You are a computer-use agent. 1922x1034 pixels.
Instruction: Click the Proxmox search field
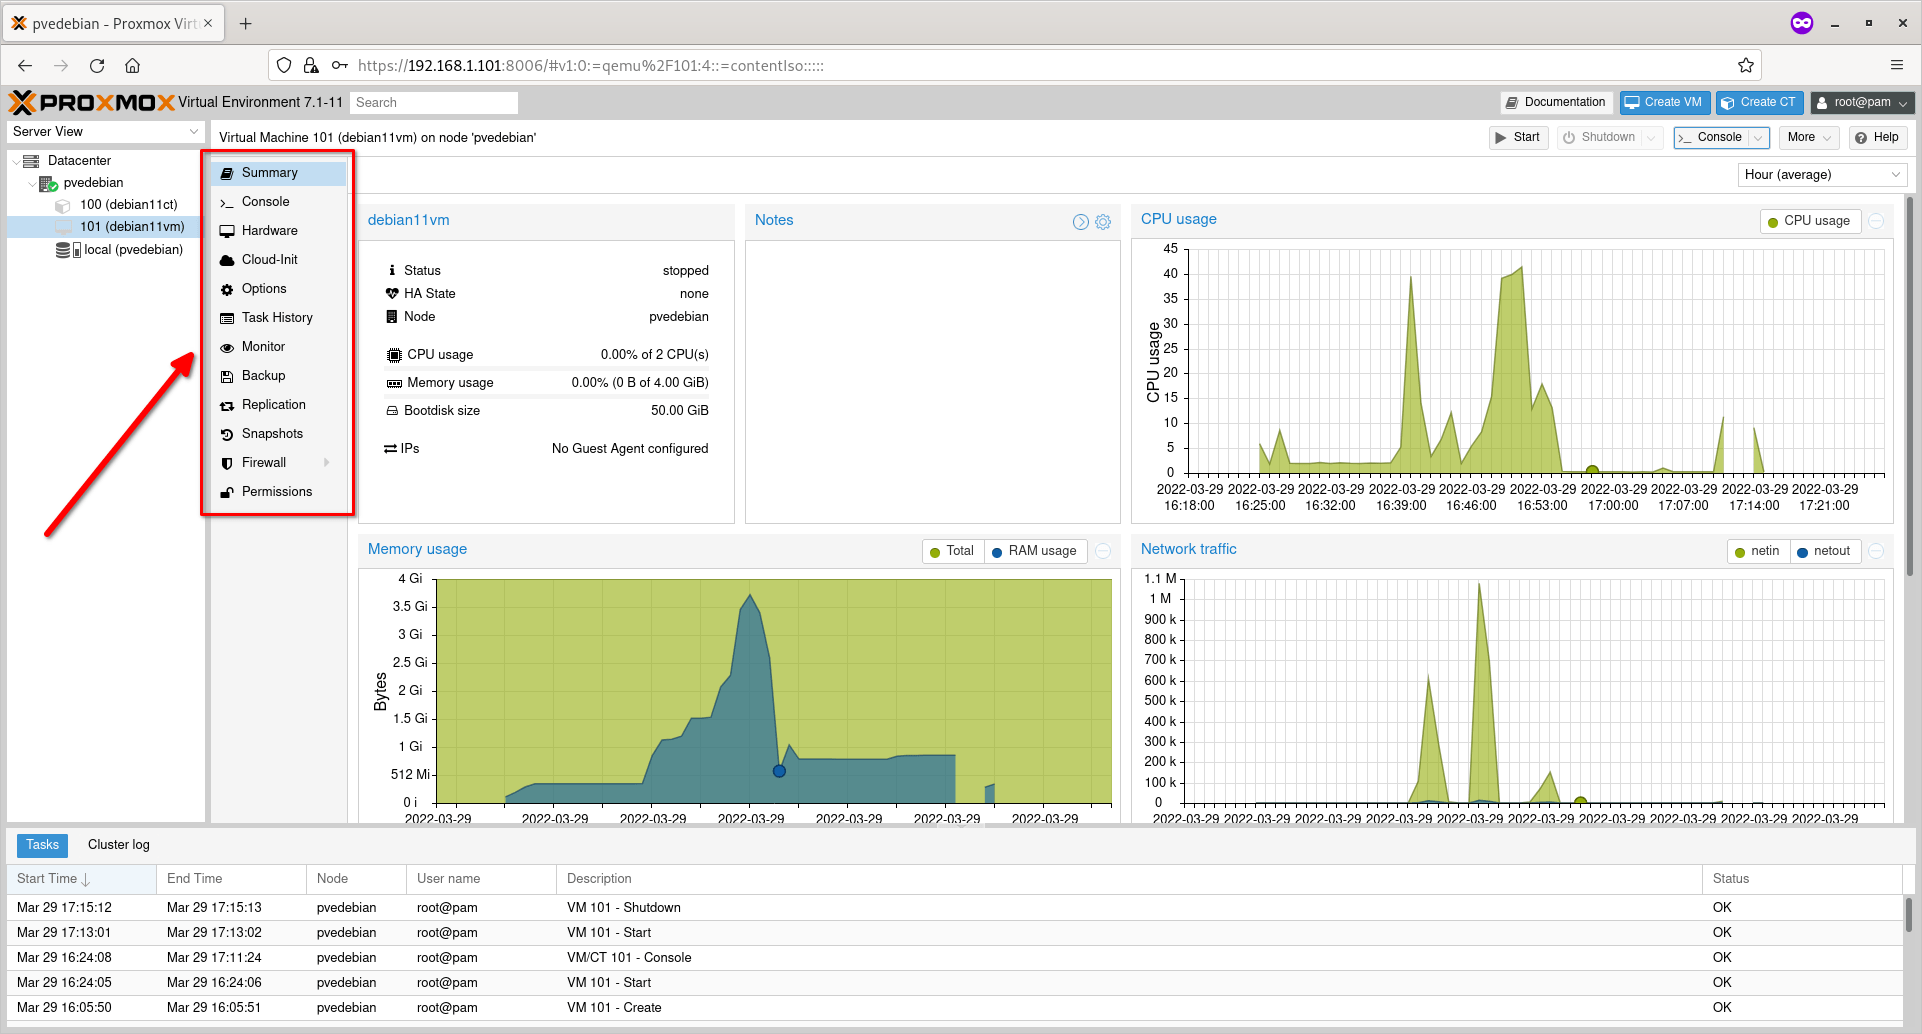pyautogui.click(x=434, y=103)
